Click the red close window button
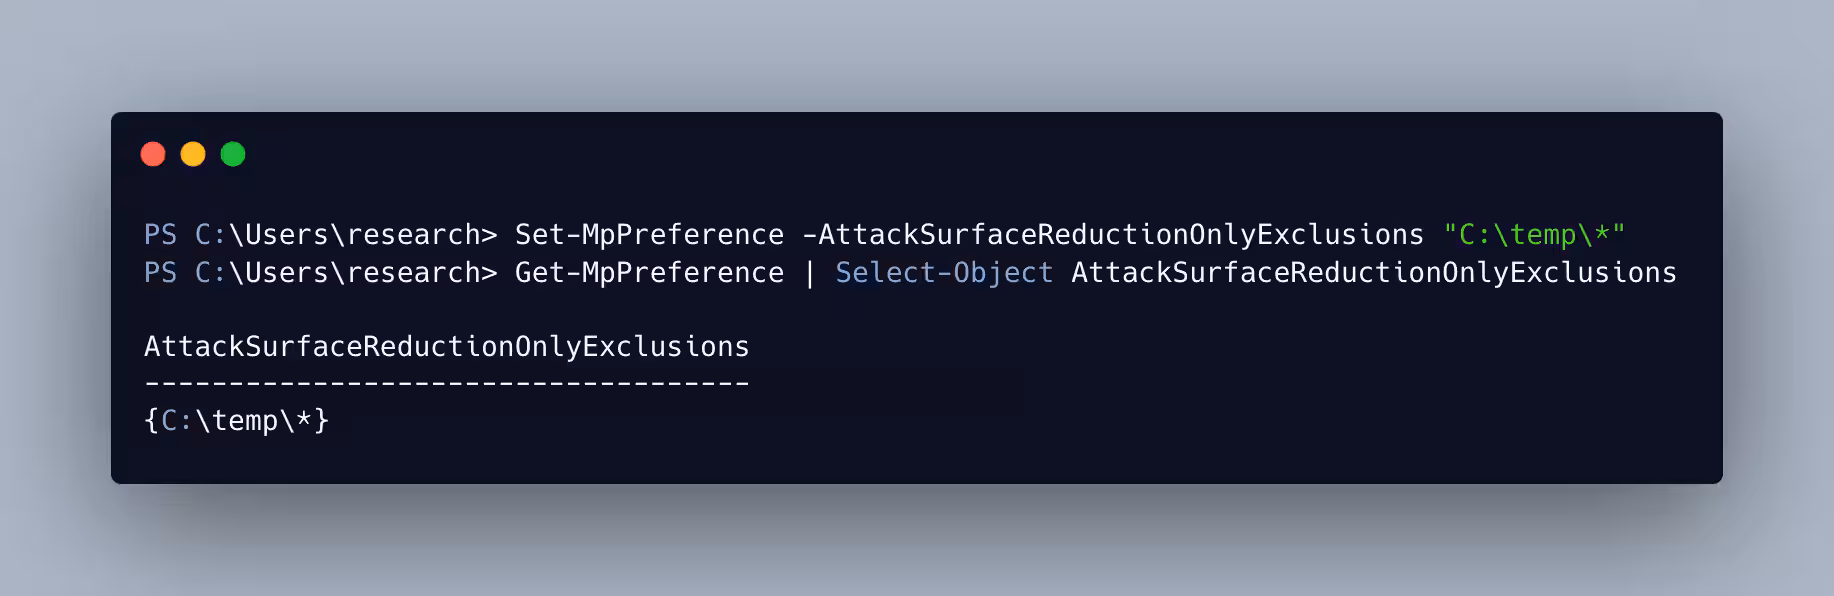 tap(153, 154)
